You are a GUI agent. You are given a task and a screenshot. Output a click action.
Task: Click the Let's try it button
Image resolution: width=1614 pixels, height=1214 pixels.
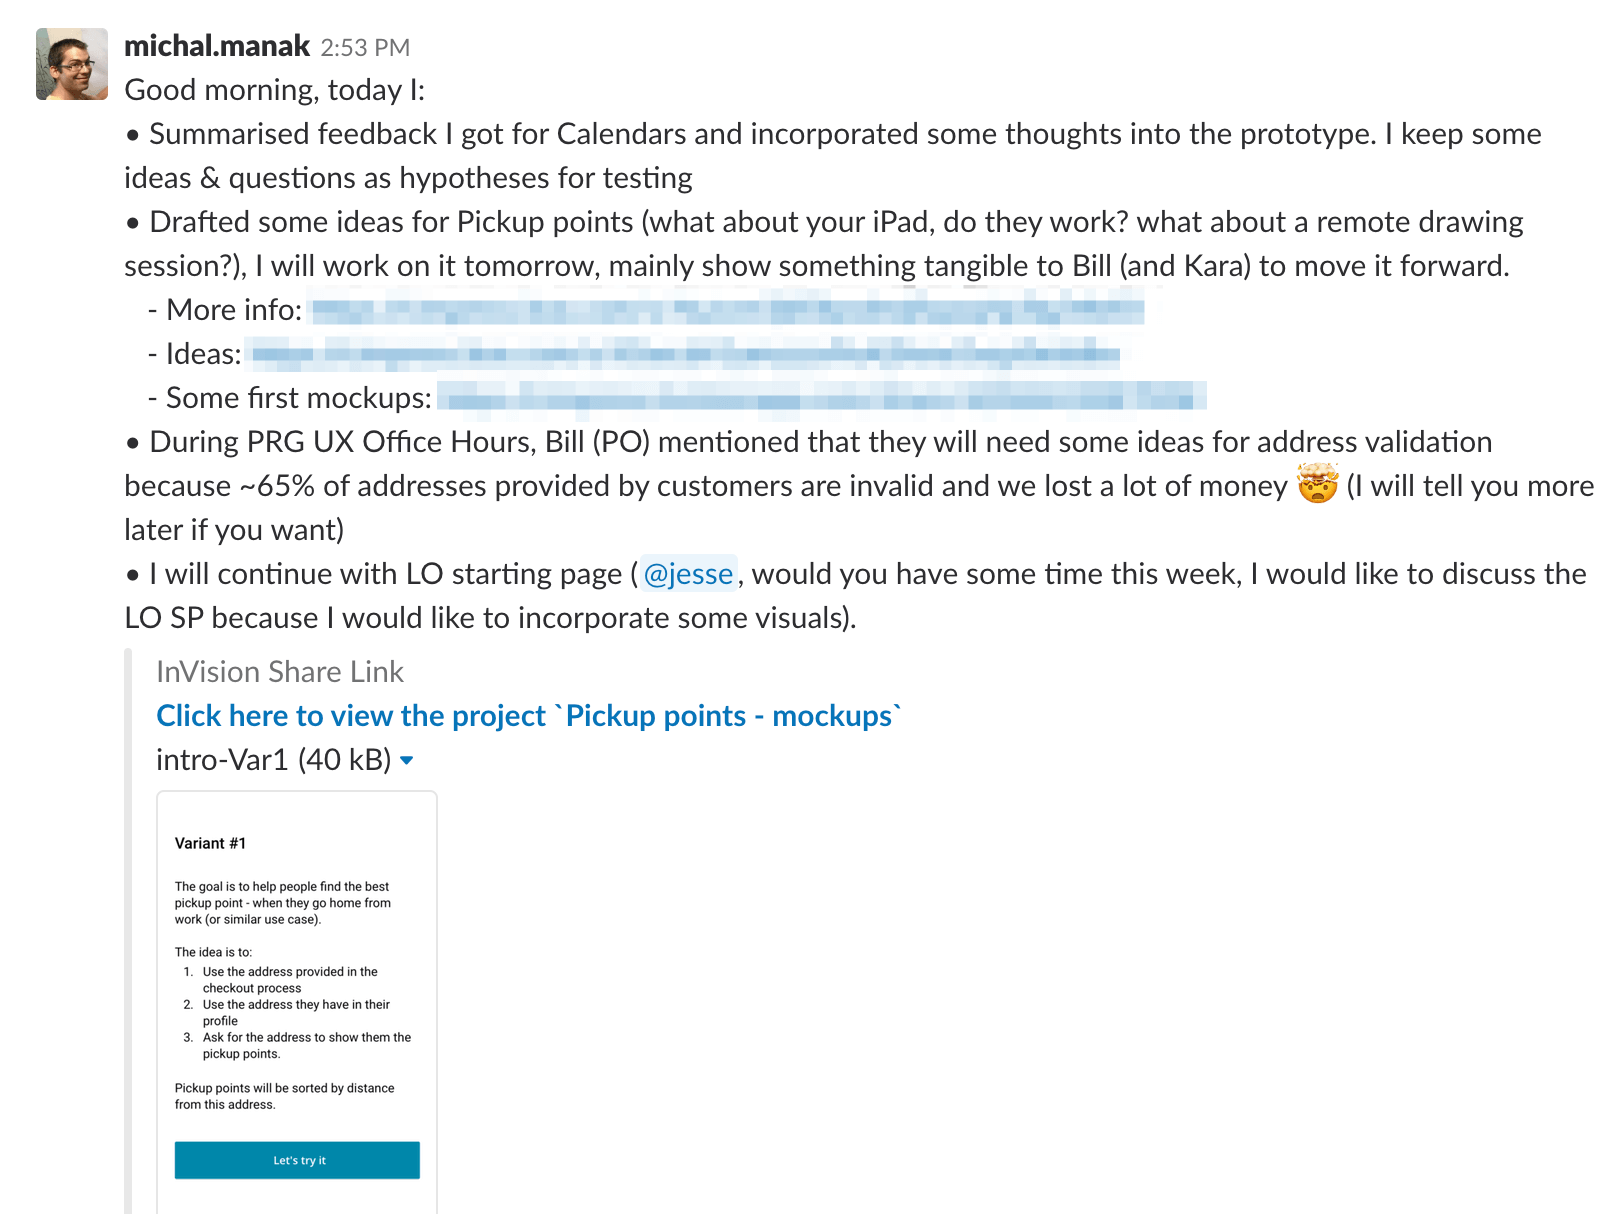[x=297, y=1160]
